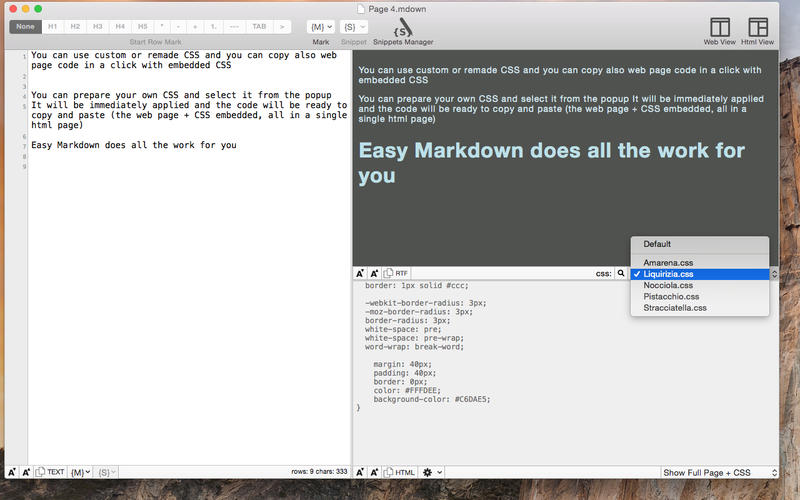The image size is (800, 500).
Task: Click 'color: #FFFDEE;' code line
Action: pos(407,391)
